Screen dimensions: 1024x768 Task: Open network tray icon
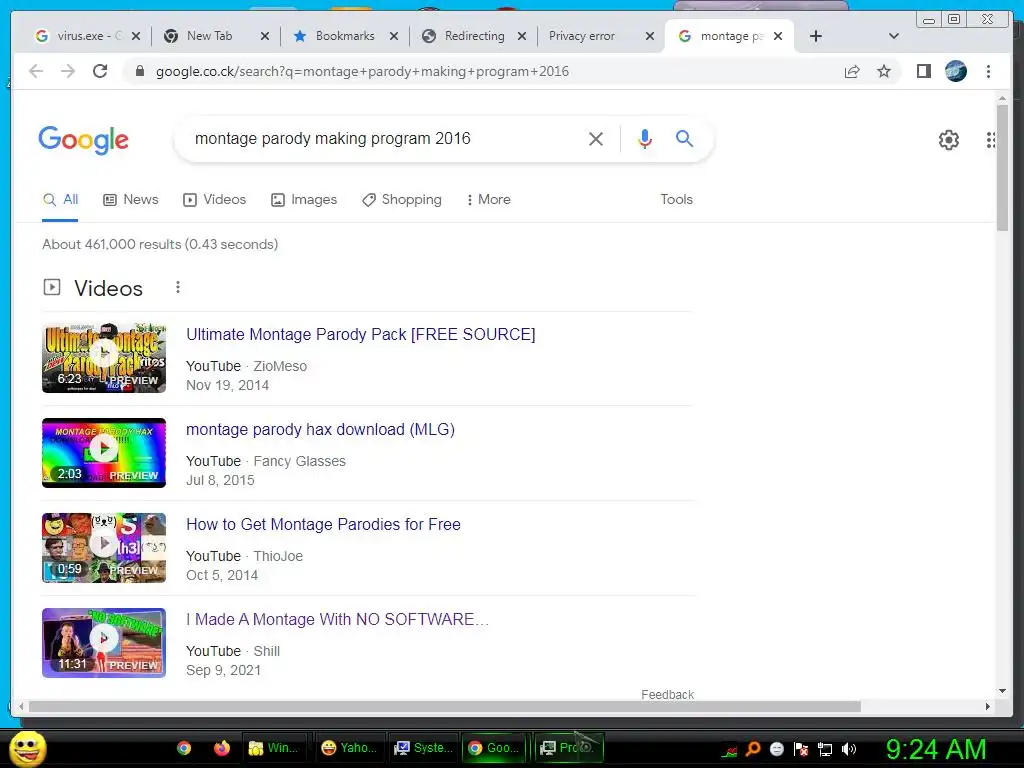(825, 749)
